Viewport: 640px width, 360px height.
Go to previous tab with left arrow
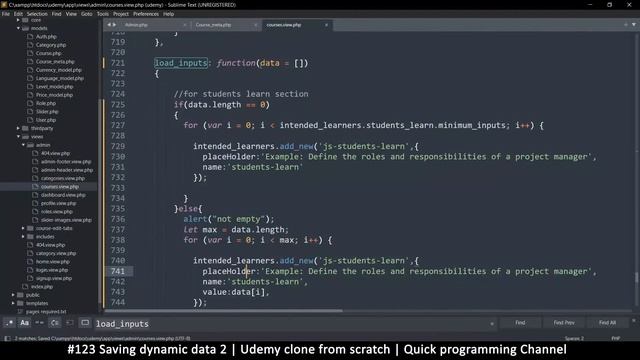tap(109, 25)
